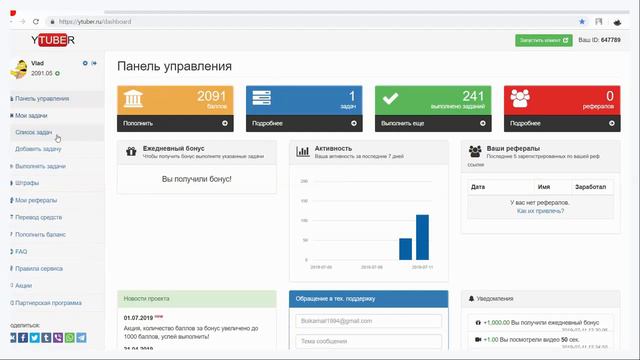Click Пополнить on the orange card
The width and height of the screenshot is (640, 360).
pyautogui.click(x=138, y=123)
